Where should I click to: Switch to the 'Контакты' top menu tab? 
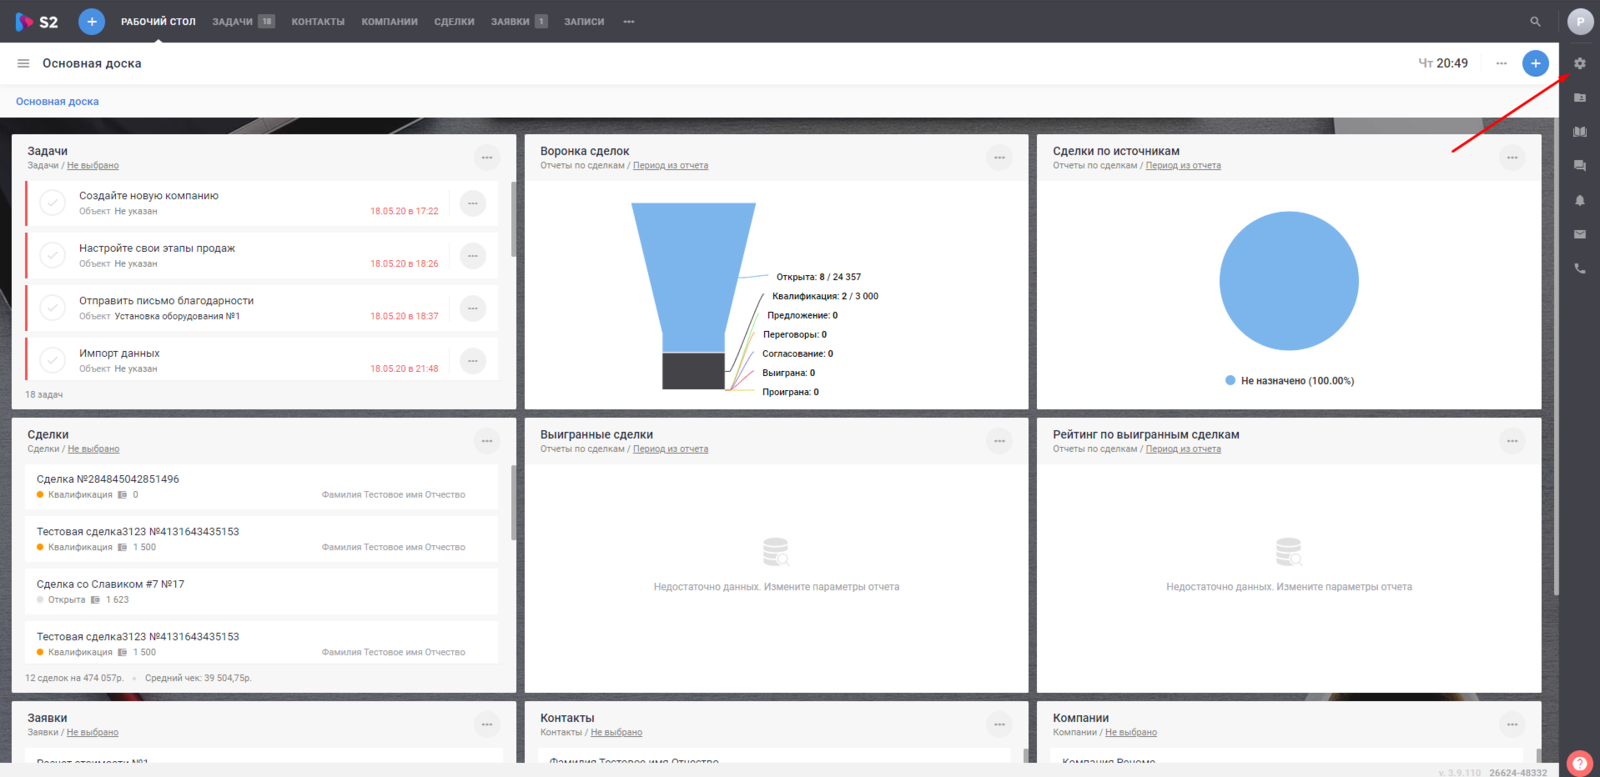318,21
